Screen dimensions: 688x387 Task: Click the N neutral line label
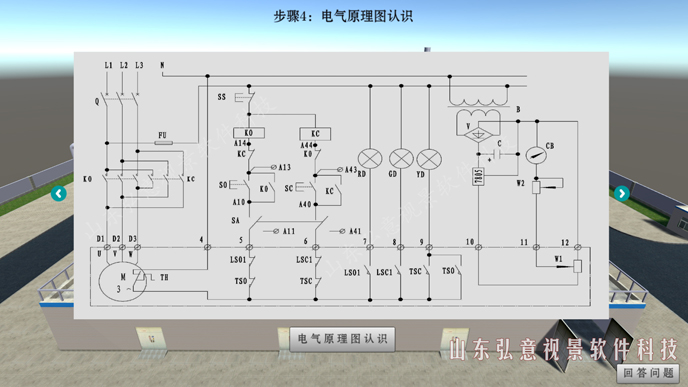pyautogui.click(x=162, y=65)
